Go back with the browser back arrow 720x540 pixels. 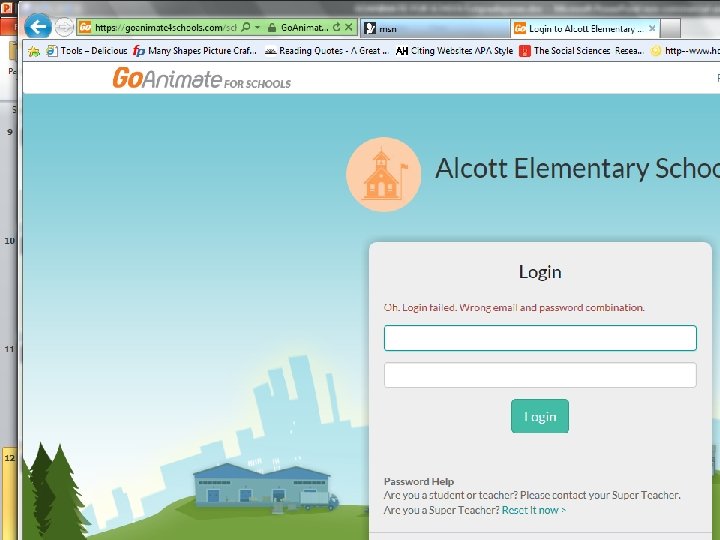[38, 26]
